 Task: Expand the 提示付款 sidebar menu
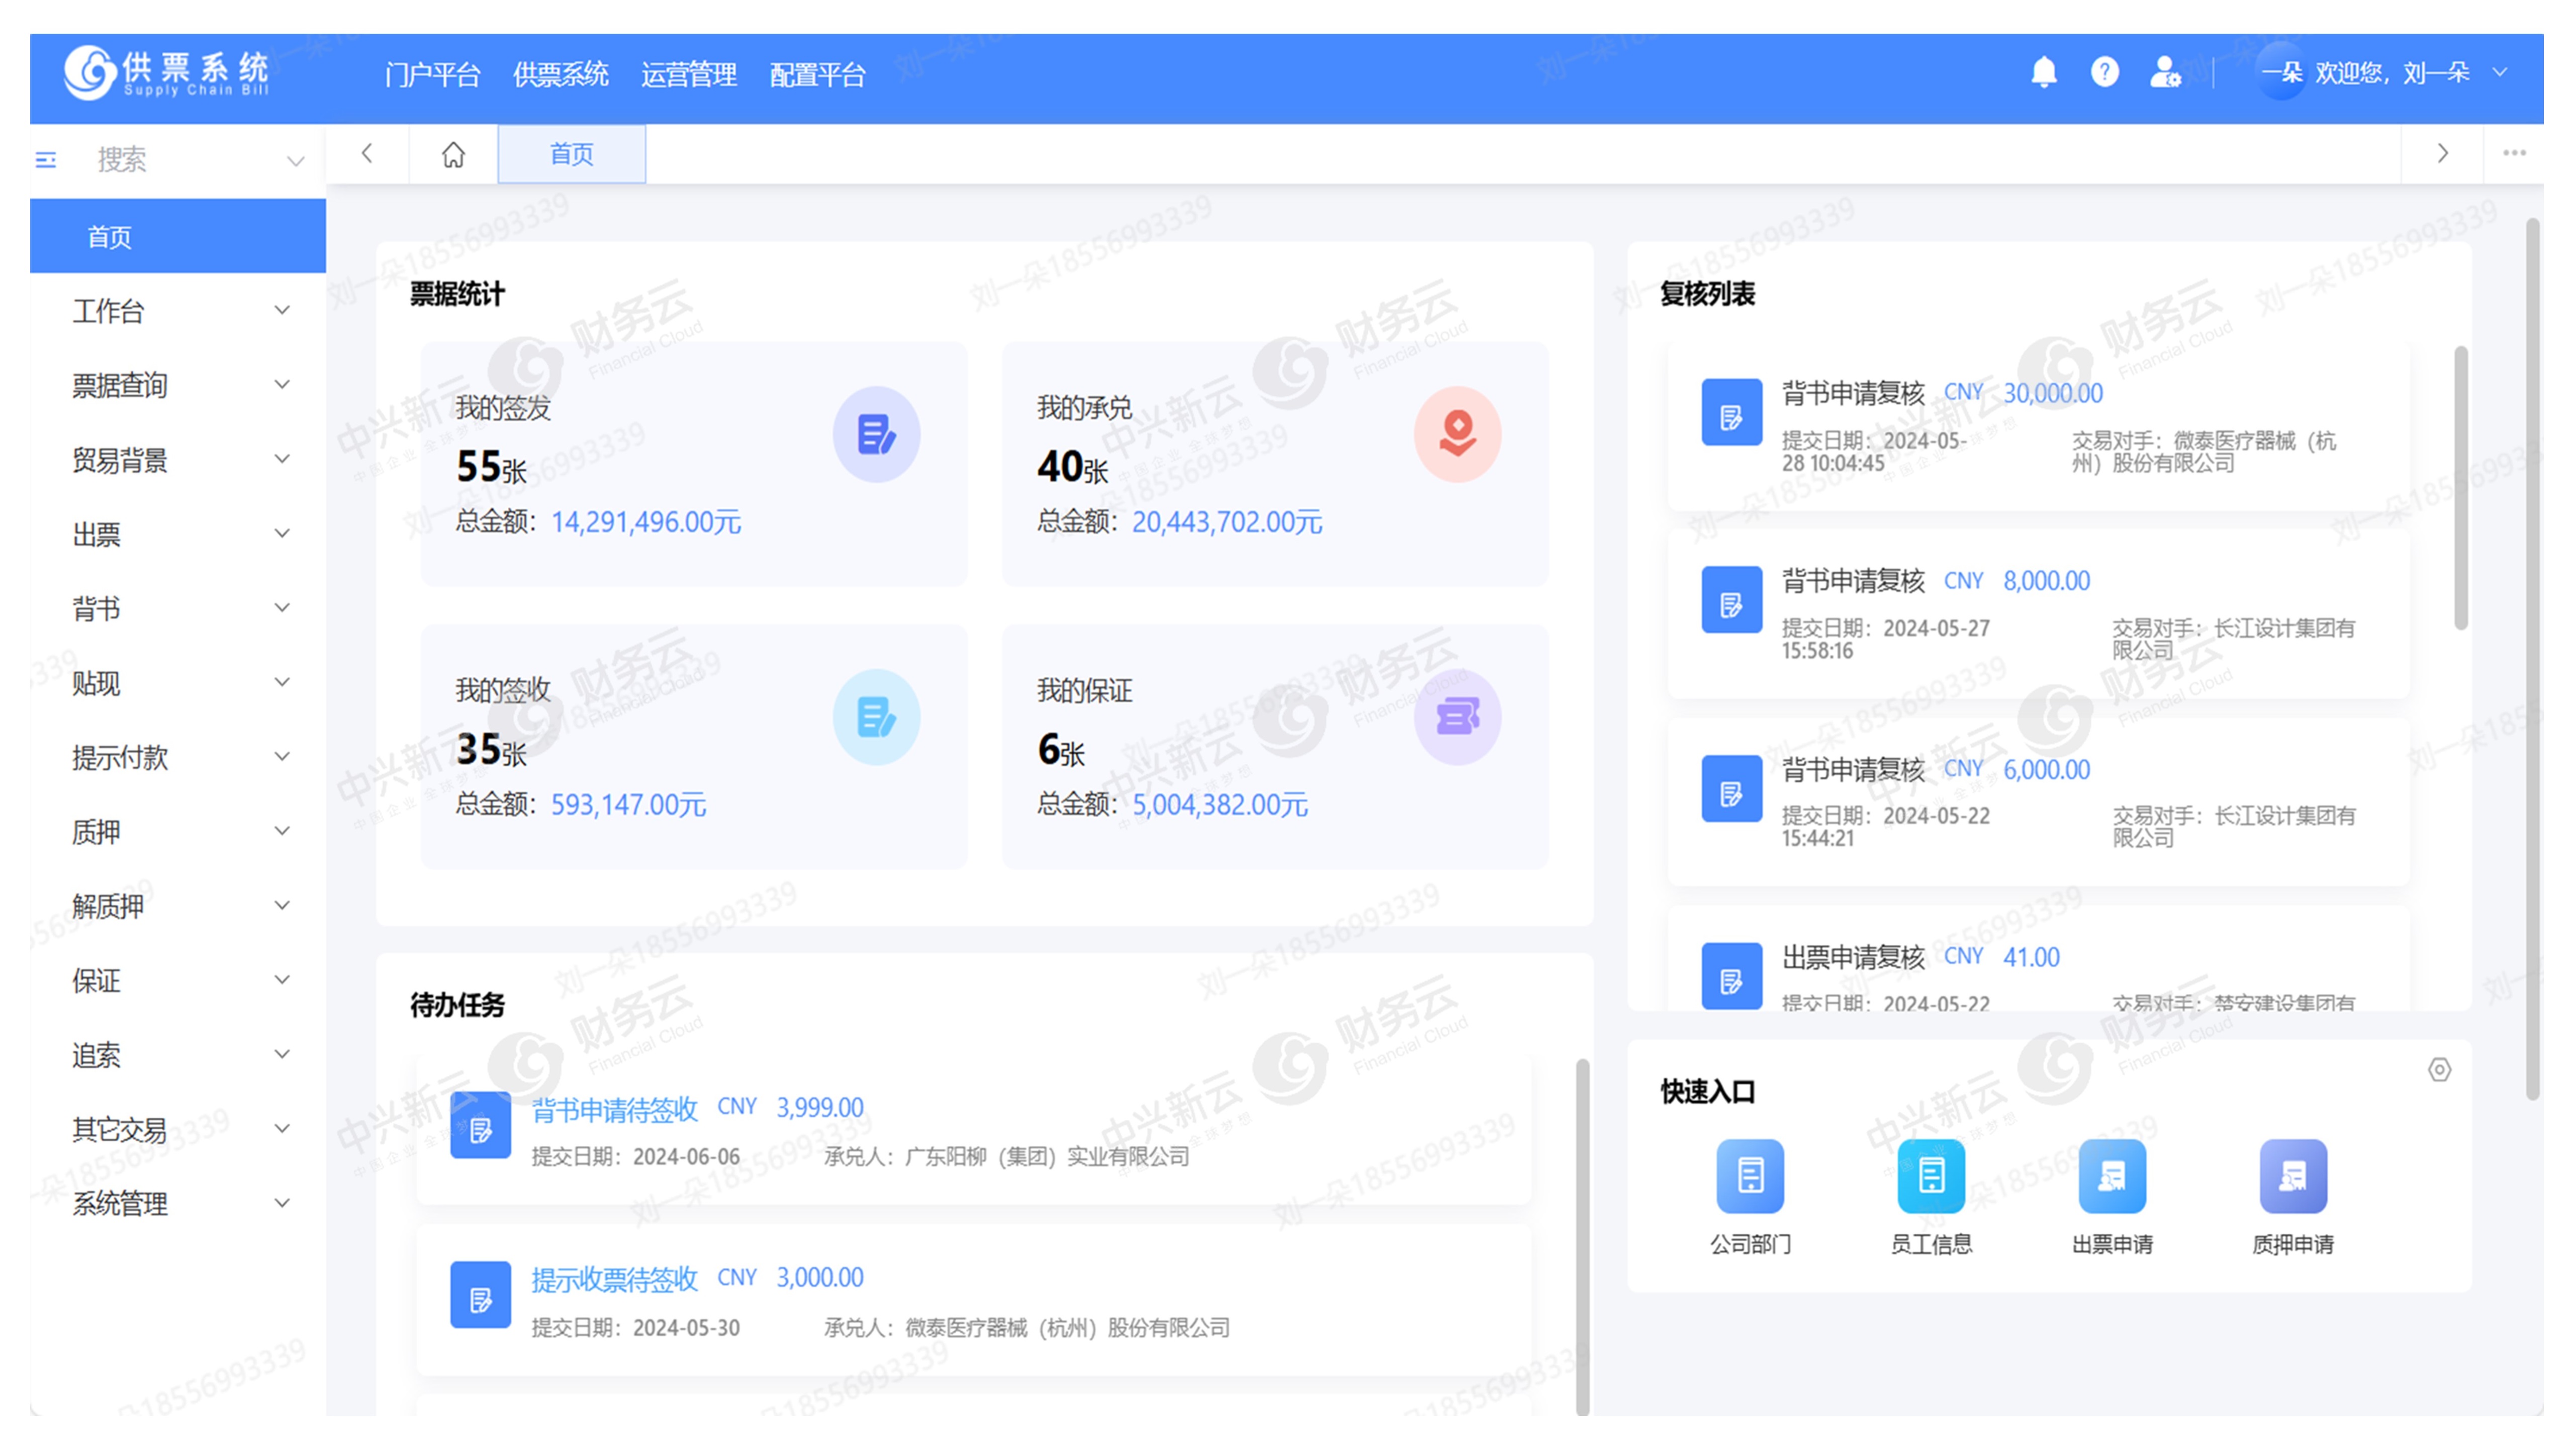click(178, 757)
